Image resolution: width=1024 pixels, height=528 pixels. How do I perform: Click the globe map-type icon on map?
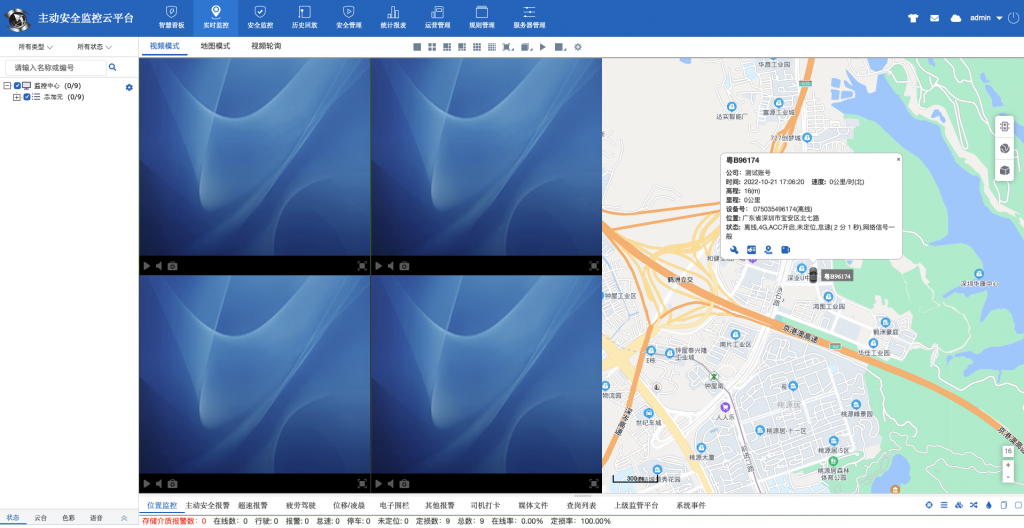point(1004,148)
